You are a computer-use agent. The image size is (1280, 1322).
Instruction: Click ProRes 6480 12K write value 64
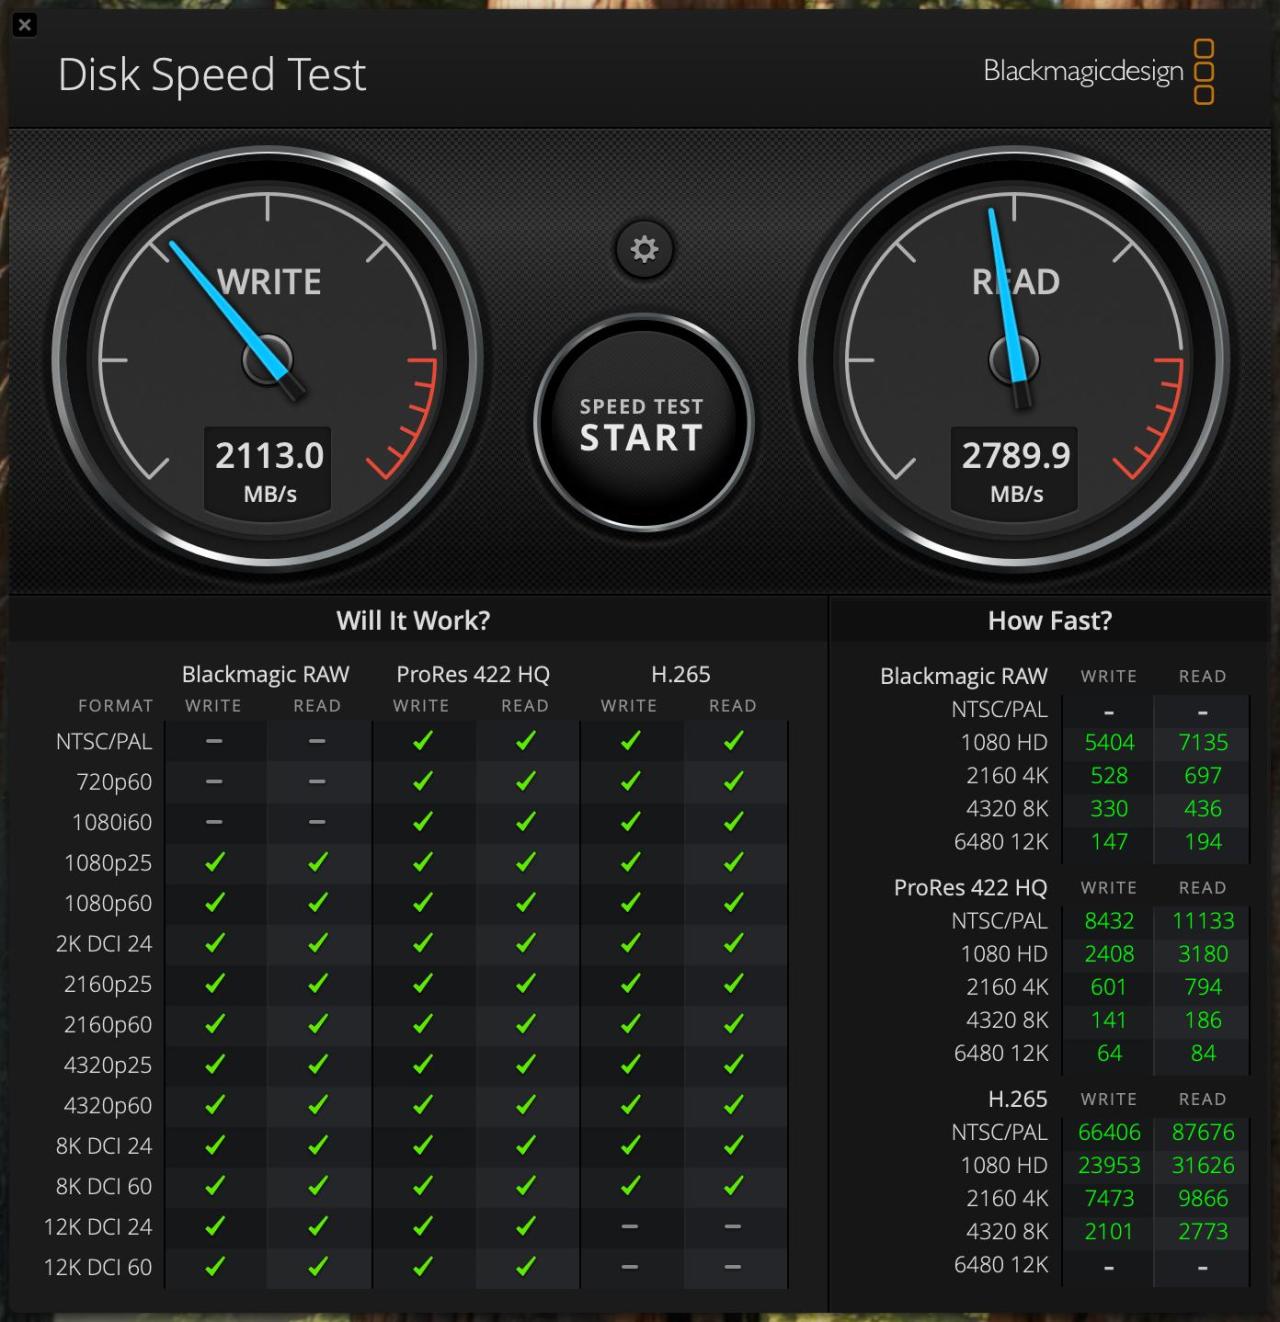click(1109, 1053)
